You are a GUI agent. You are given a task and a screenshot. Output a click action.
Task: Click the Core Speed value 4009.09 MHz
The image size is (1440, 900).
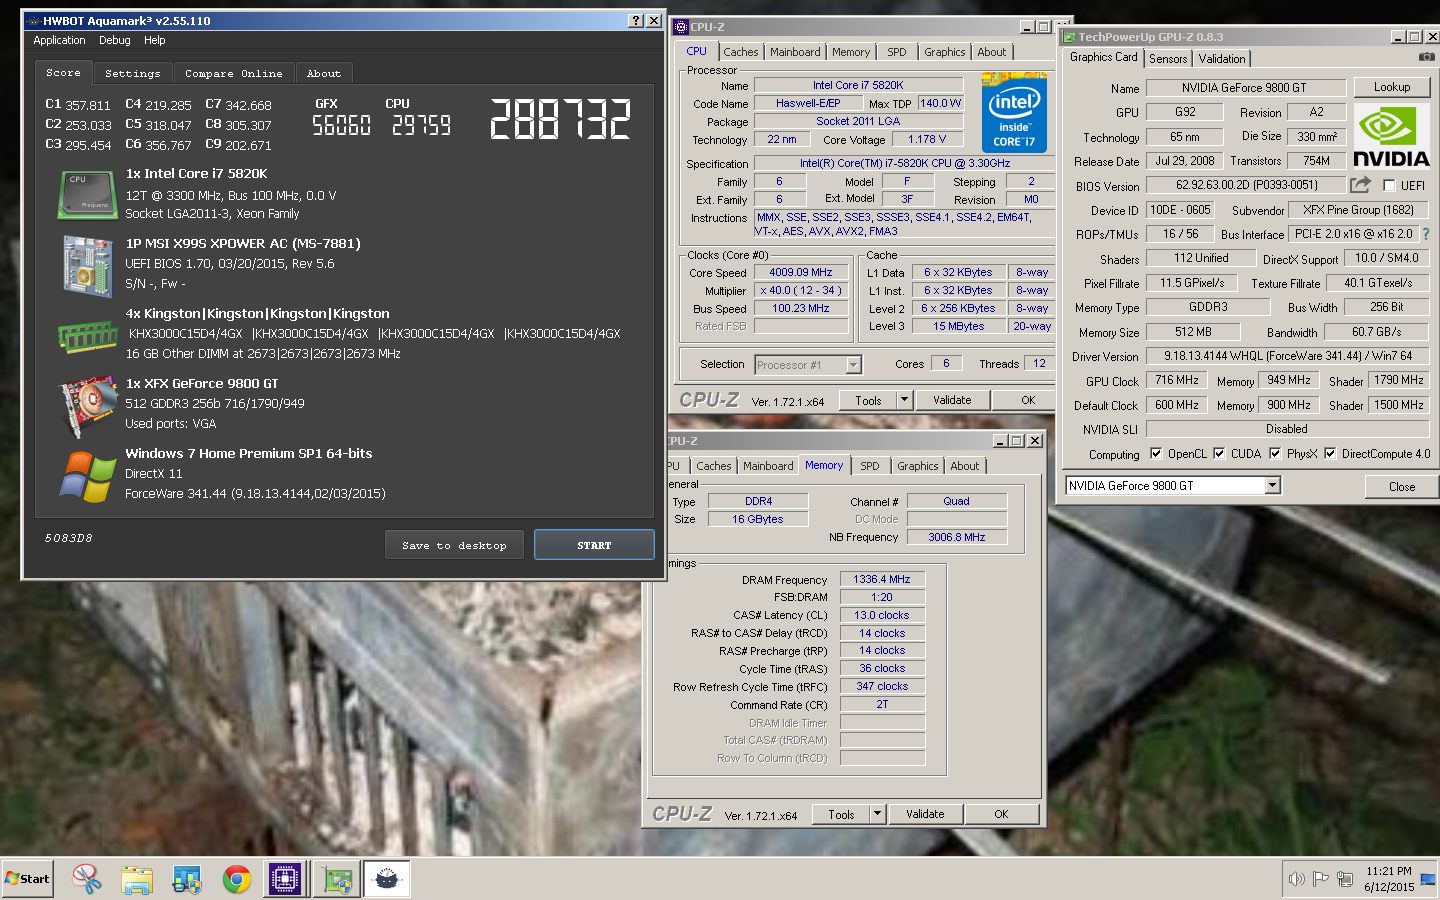(x=801, y=272)
